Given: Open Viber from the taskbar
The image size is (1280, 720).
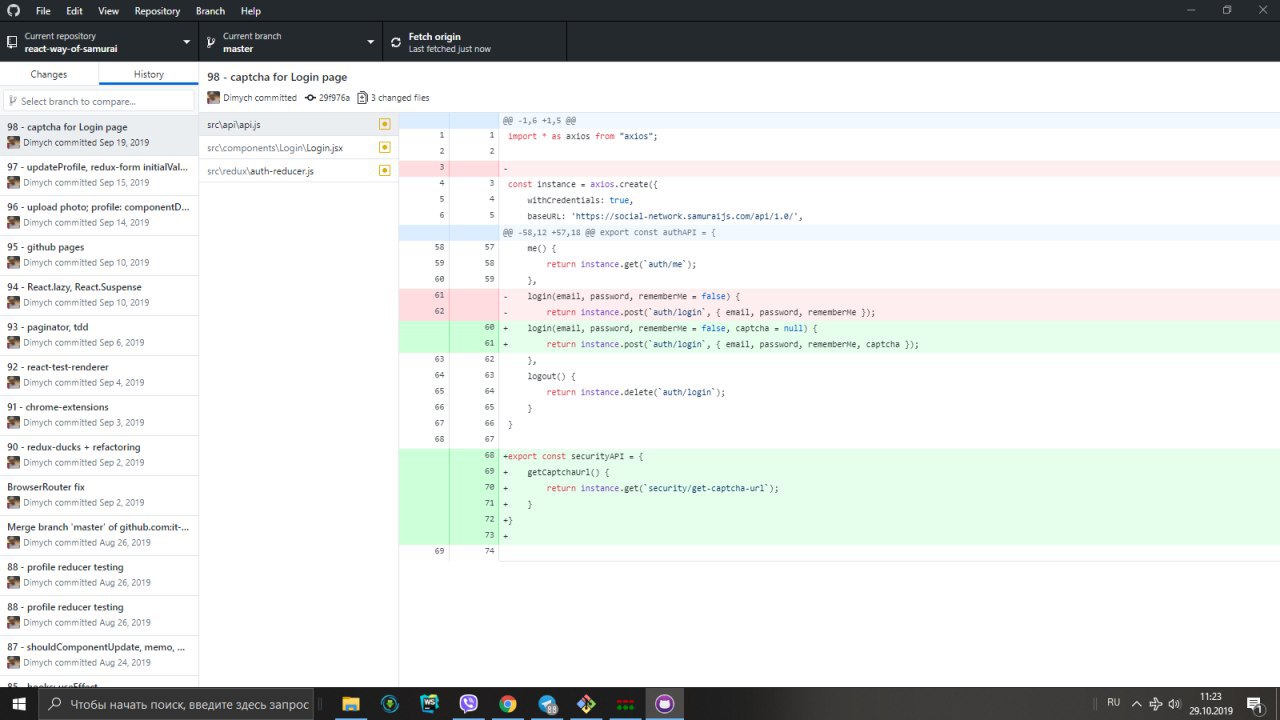Looking at the screenshot, I should (468, 704).
